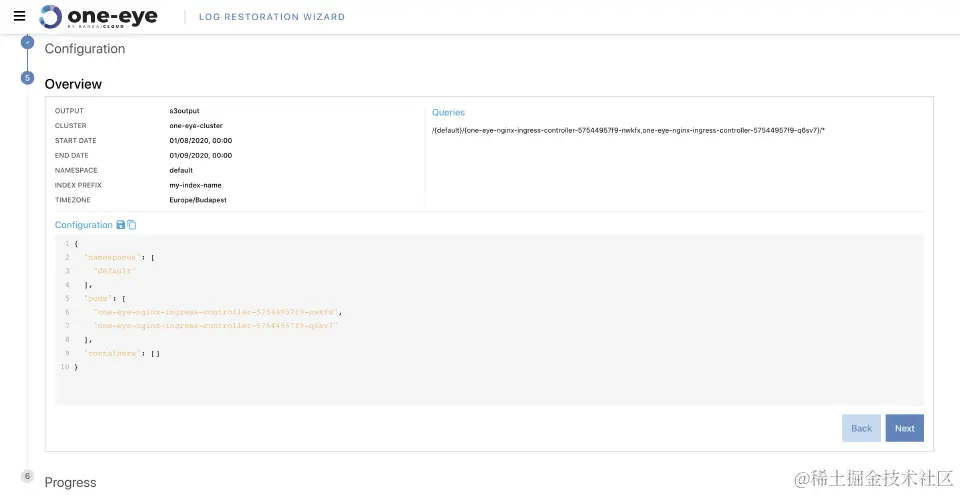This screenshot has height=495, width=960.
Task: Click the my-index-name value
Action: click(195, 185)
